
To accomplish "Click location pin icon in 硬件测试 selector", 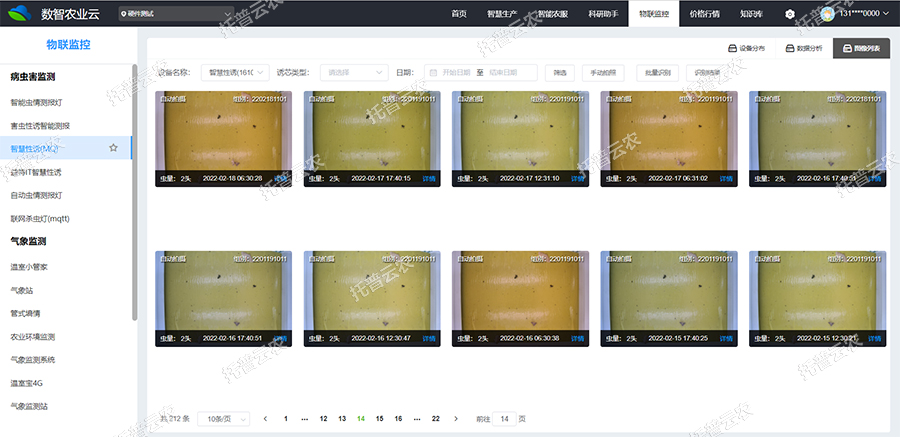I will tap(123, 15).
